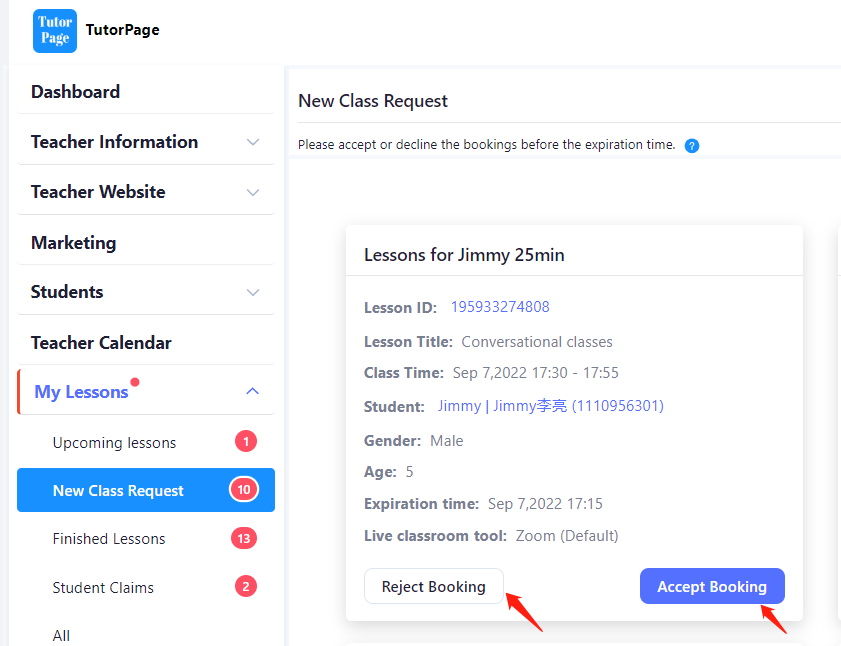The width and height of the screenshot is (841, 646).
Task: Open lesson ID 195933274808 link
Action: click(500, 307)
